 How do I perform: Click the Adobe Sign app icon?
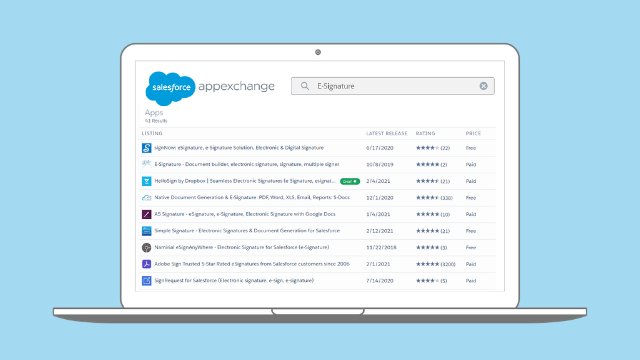point(147,264)
